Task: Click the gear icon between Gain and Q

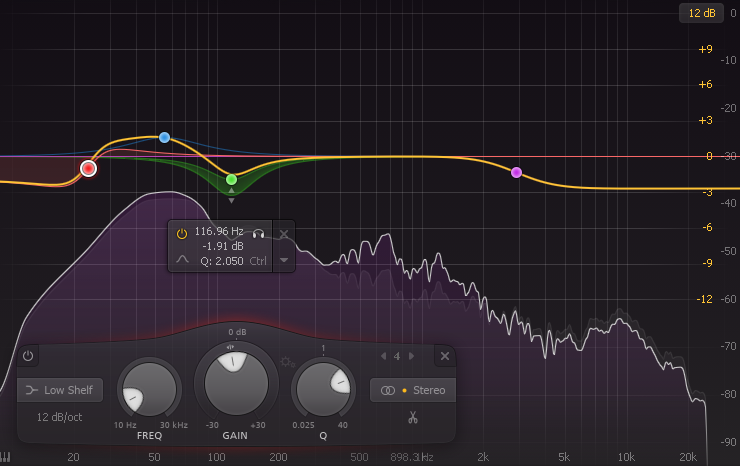Action: pos(288,362)
